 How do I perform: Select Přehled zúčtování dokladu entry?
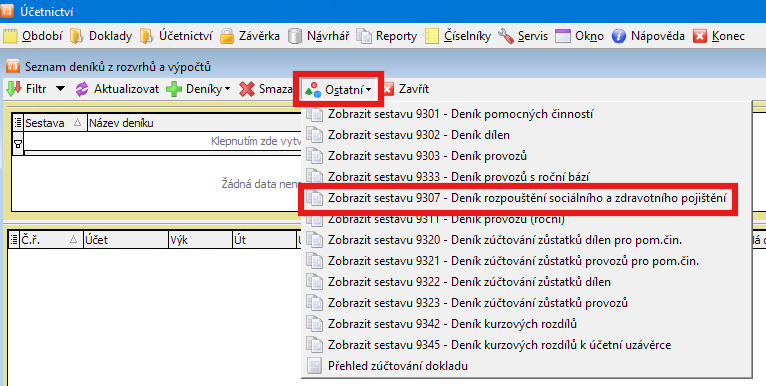click(x=527, y=366)
